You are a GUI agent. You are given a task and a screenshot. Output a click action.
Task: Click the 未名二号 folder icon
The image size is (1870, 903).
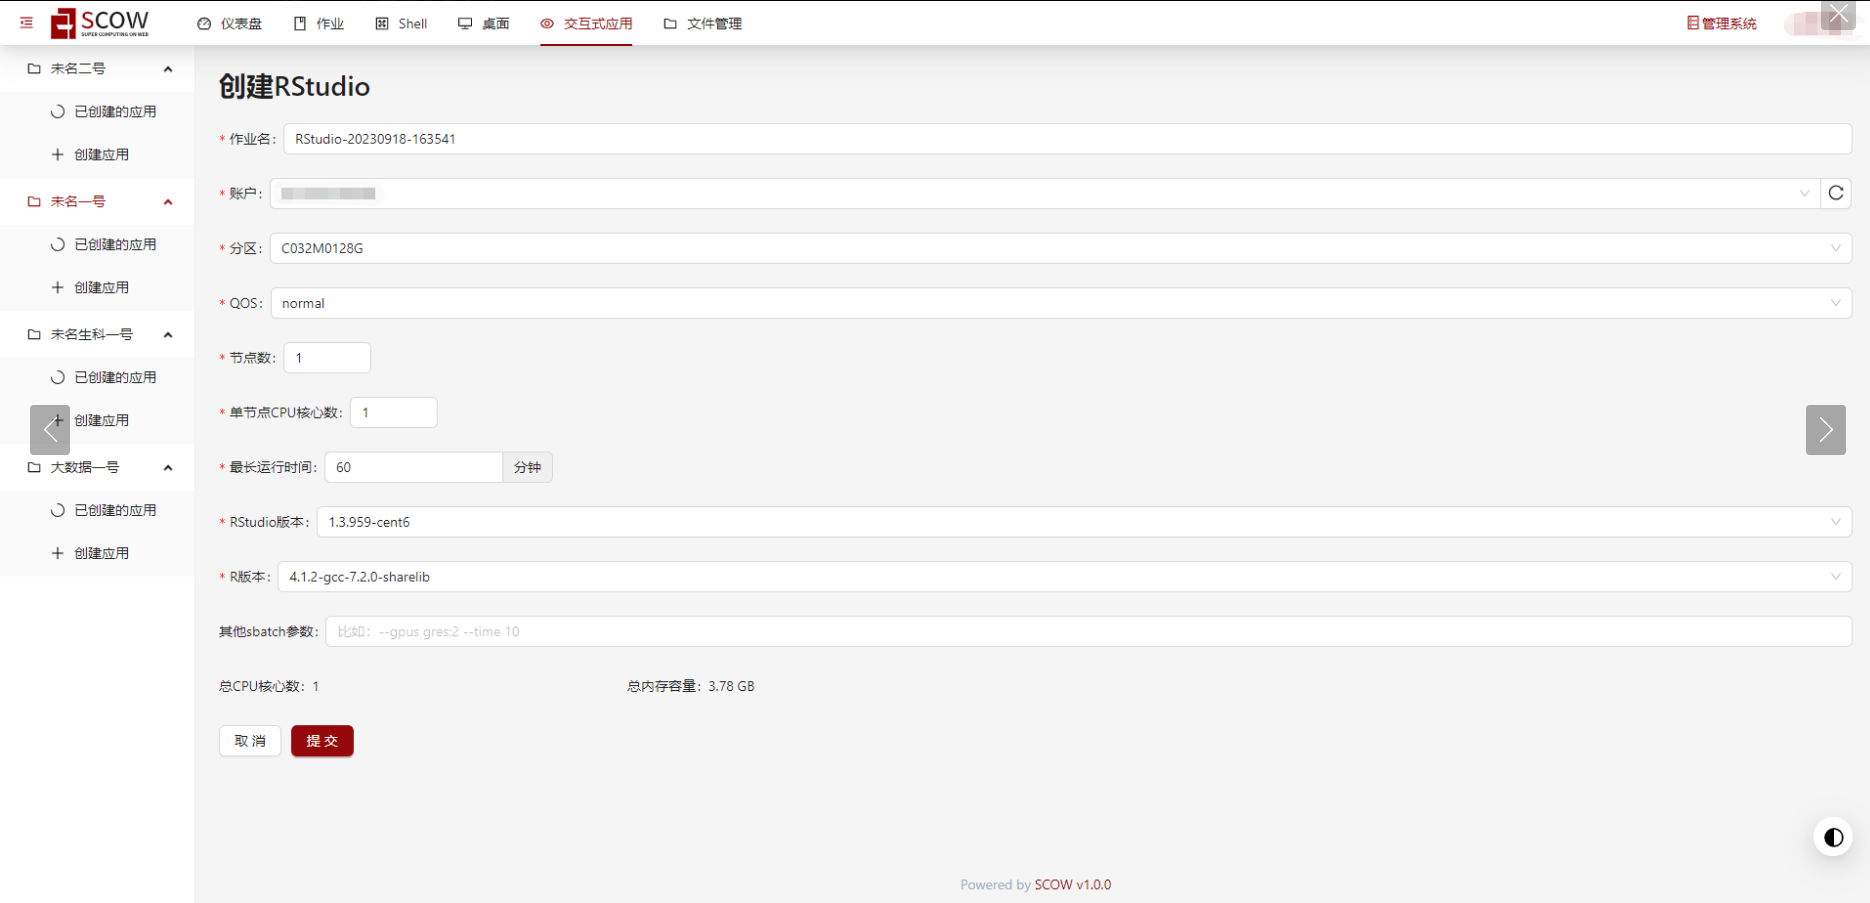click(x=34, y=69)
